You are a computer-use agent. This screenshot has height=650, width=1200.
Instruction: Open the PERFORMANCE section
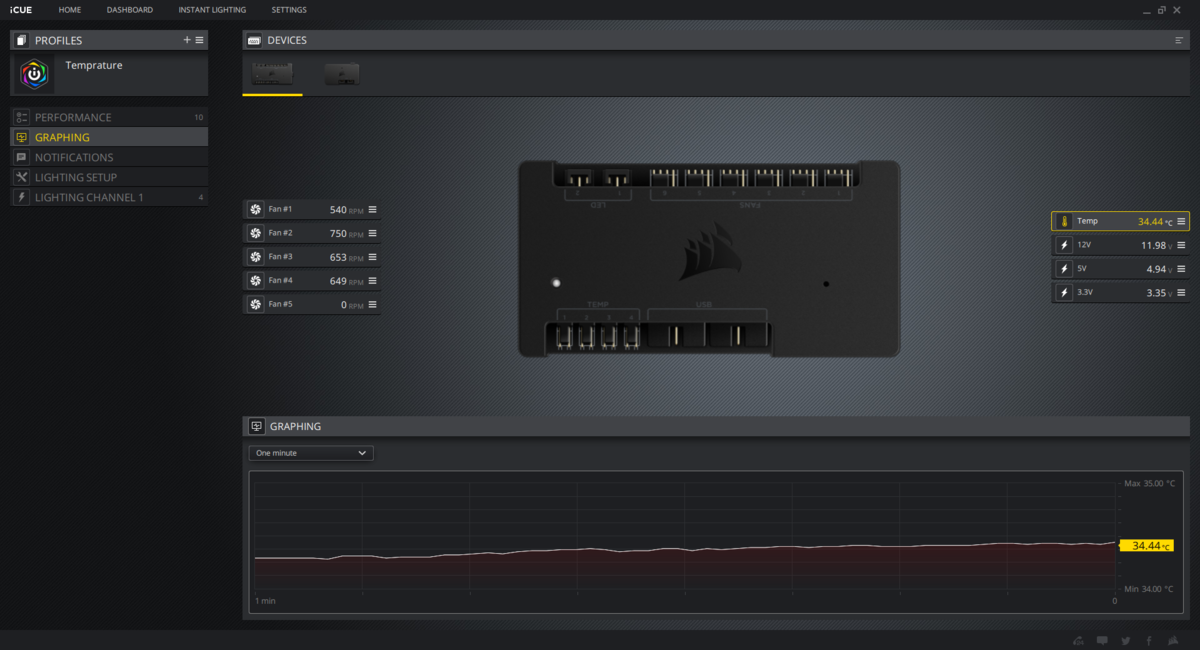(109, 117)
